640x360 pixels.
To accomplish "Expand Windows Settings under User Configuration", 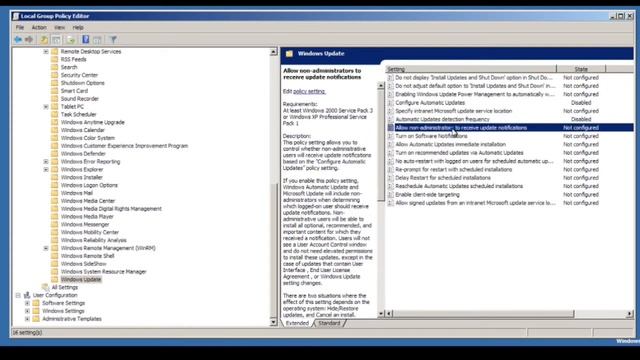I will pyautogui.click(x=27, y=311).
